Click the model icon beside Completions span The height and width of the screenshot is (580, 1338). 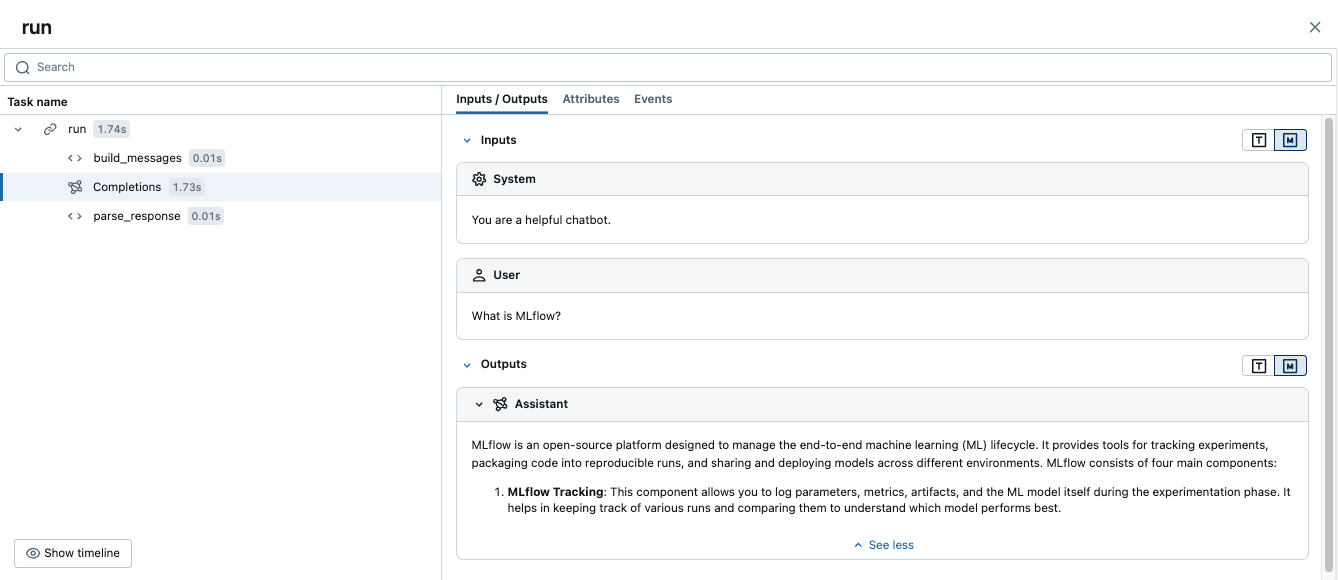click(x=75, y=187)
